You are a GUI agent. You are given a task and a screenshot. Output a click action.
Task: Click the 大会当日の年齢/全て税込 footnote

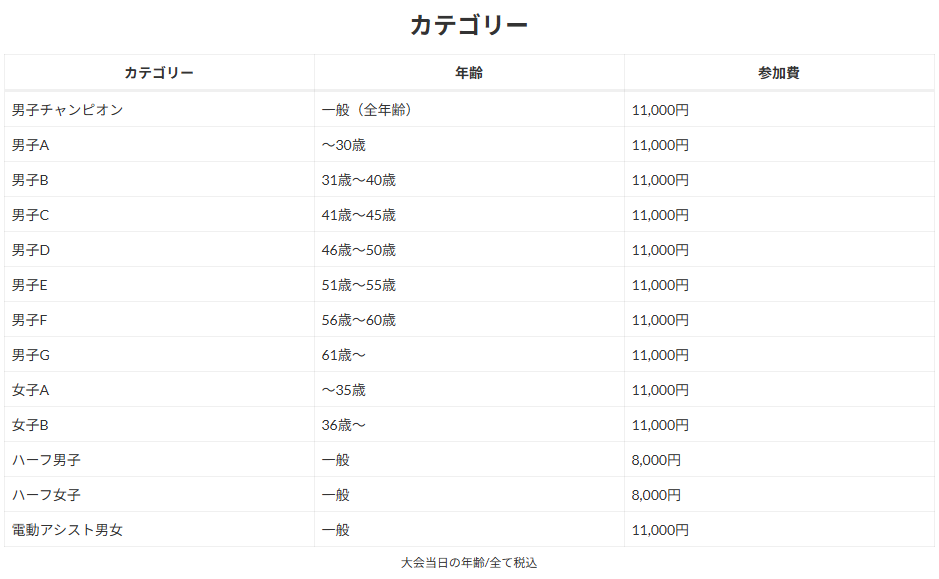[x=468, y=563]
